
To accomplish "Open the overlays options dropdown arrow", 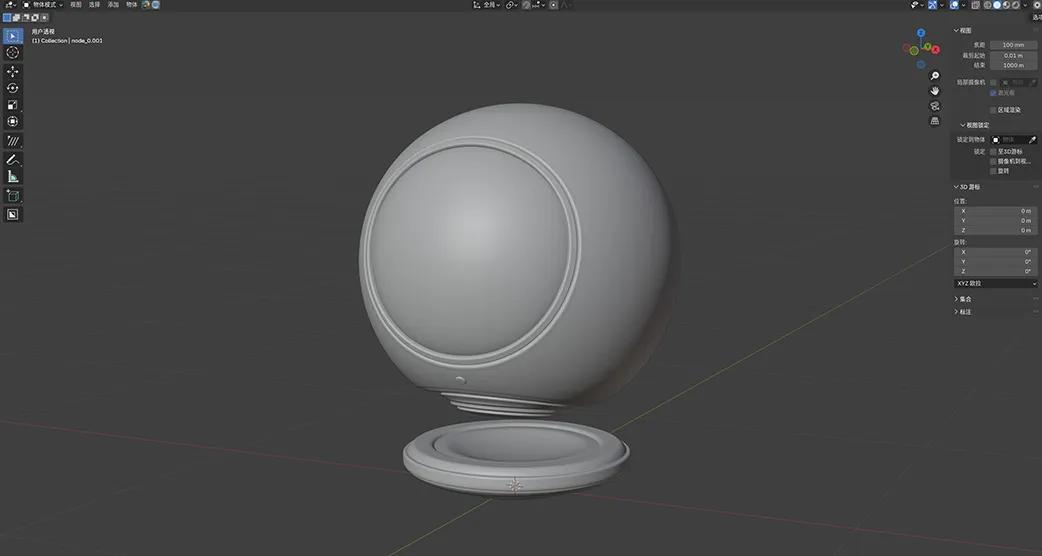I will coord(964,5).
